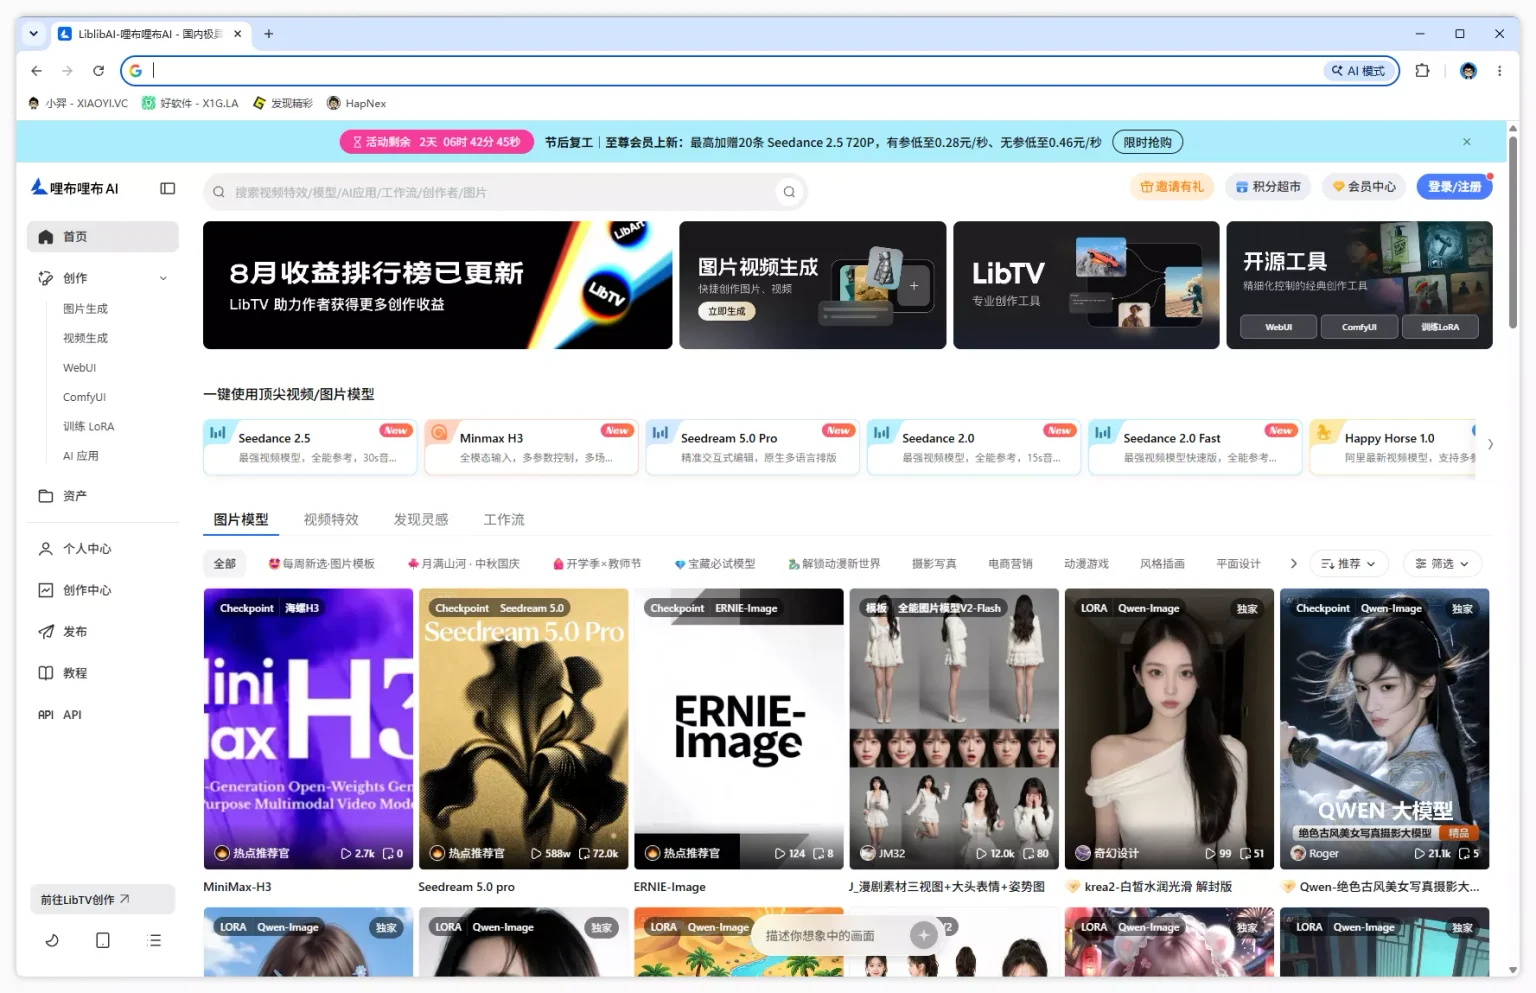Open 会员中心 link
This screenshot has height=993, width=1536.
1363,187
